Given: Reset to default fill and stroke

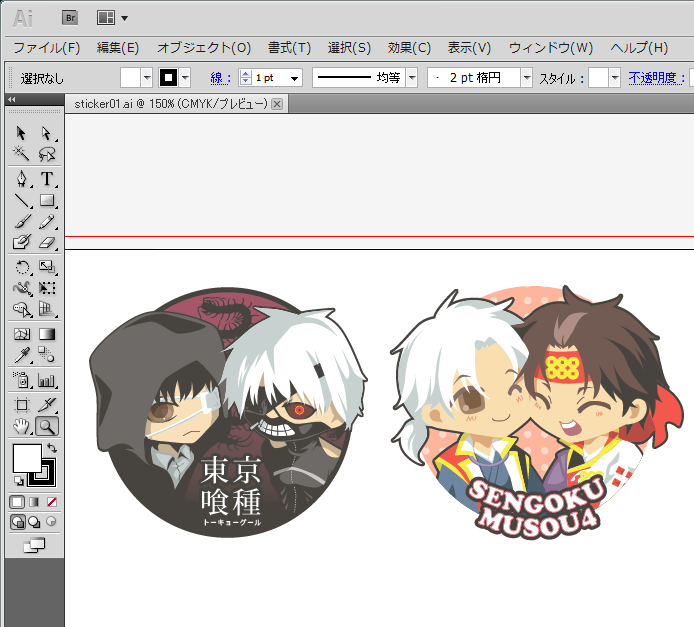Looking at the screenshot, I should pos(19,481).
